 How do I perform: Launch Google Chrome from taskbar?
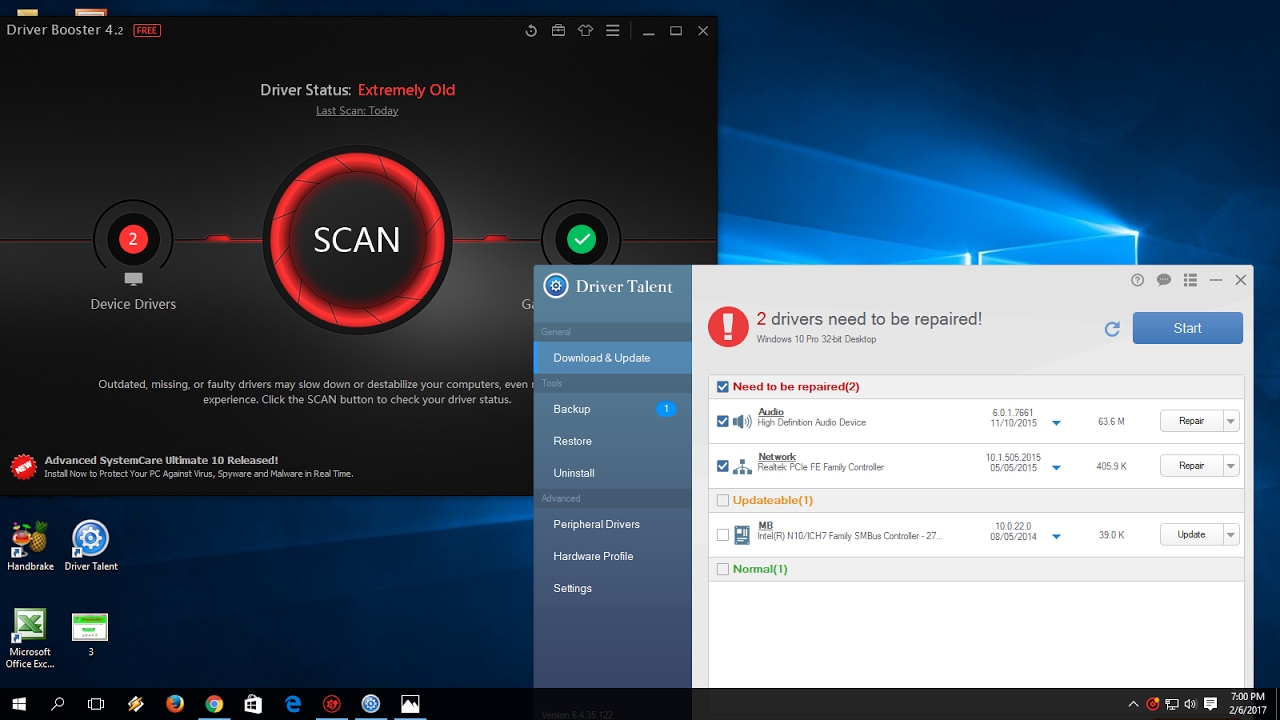click(x=214, y=704)
